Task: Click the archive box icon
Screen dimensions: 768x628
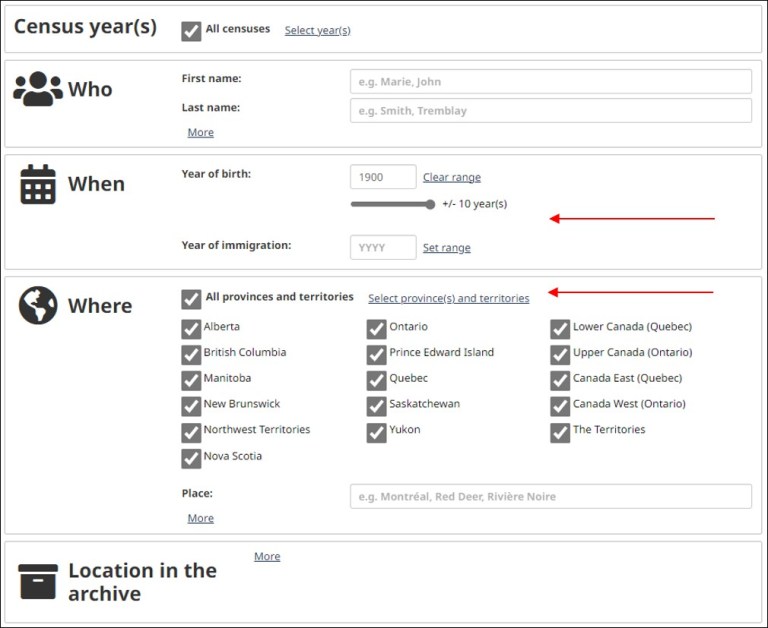Action: point(38,581)
